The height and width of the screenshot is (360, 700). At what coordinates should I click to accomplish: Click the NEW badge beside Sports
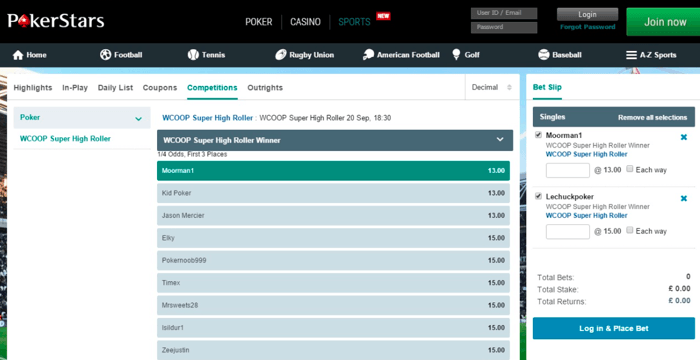click(383, 16)
